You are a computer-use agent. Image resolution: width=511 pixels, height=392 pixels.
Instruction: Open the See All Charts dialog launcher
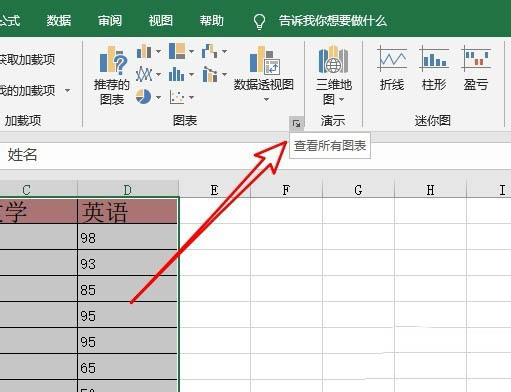pos(296,124)
